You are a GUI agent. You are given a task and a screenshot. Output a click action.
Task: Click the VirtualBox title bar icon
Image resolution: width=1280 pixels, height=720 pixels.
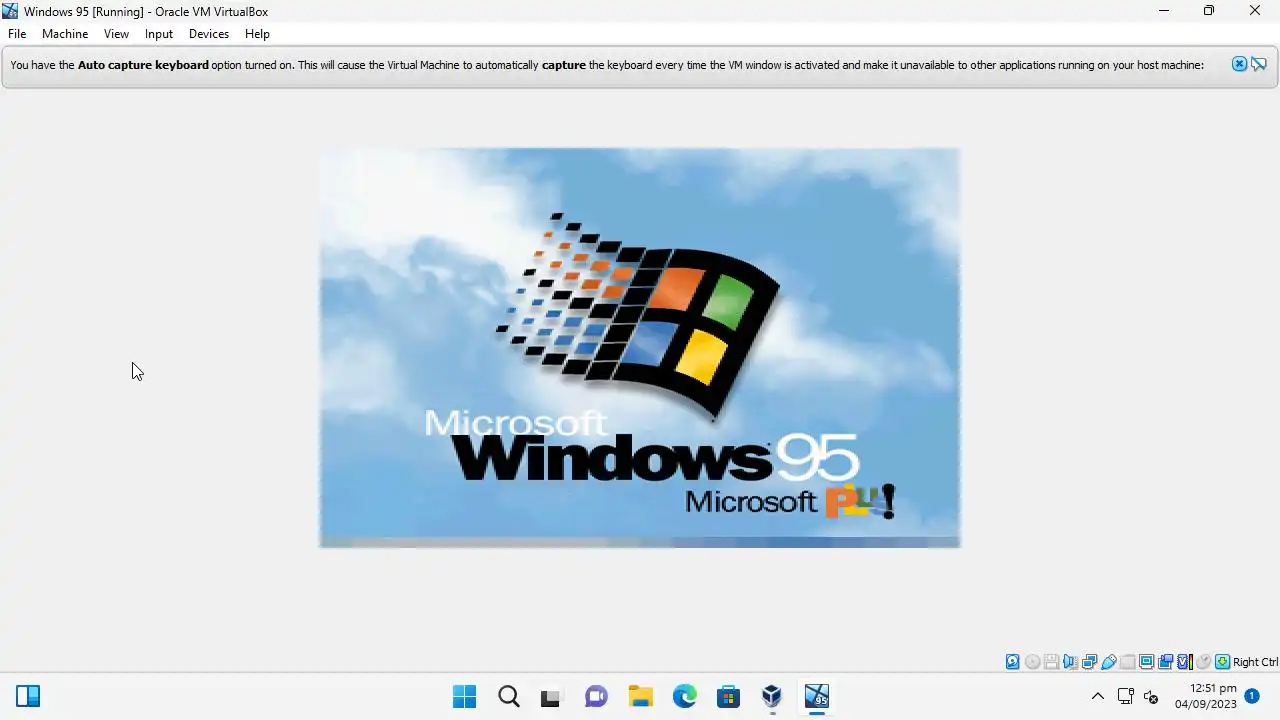coord(10,11)
